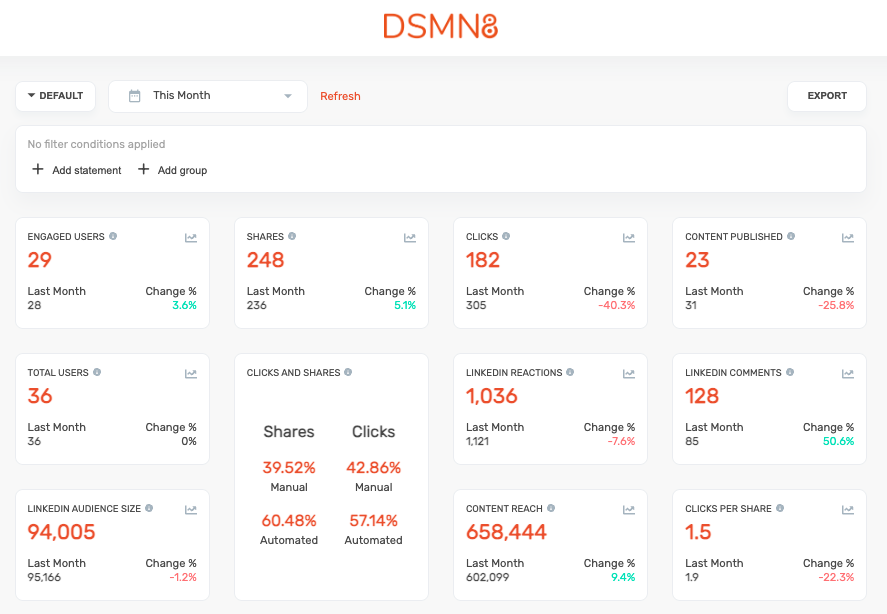Click the calendar icon in date selector

tap(135, 96)
